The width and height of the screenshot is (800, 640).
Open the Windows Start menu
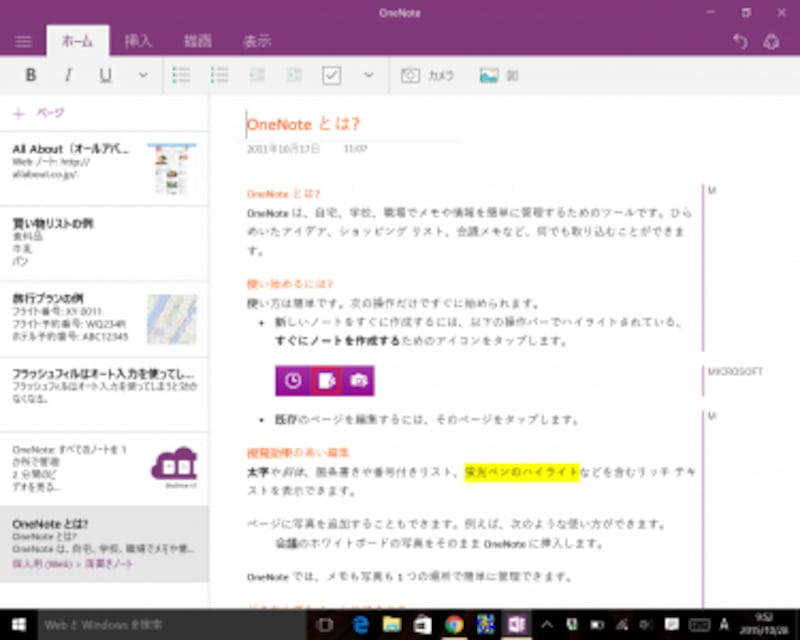click(x=19, y=625)
